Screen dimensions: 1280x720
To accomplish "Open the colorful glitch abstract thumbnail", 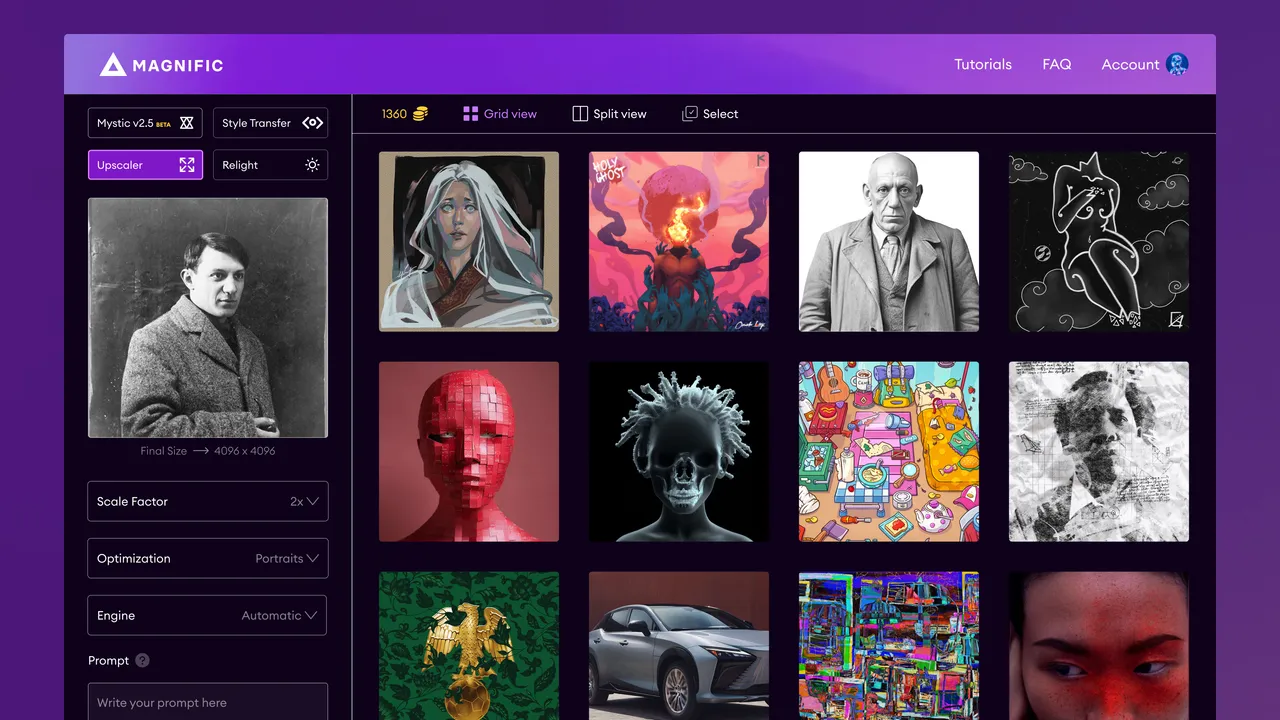I will [889, 646].
